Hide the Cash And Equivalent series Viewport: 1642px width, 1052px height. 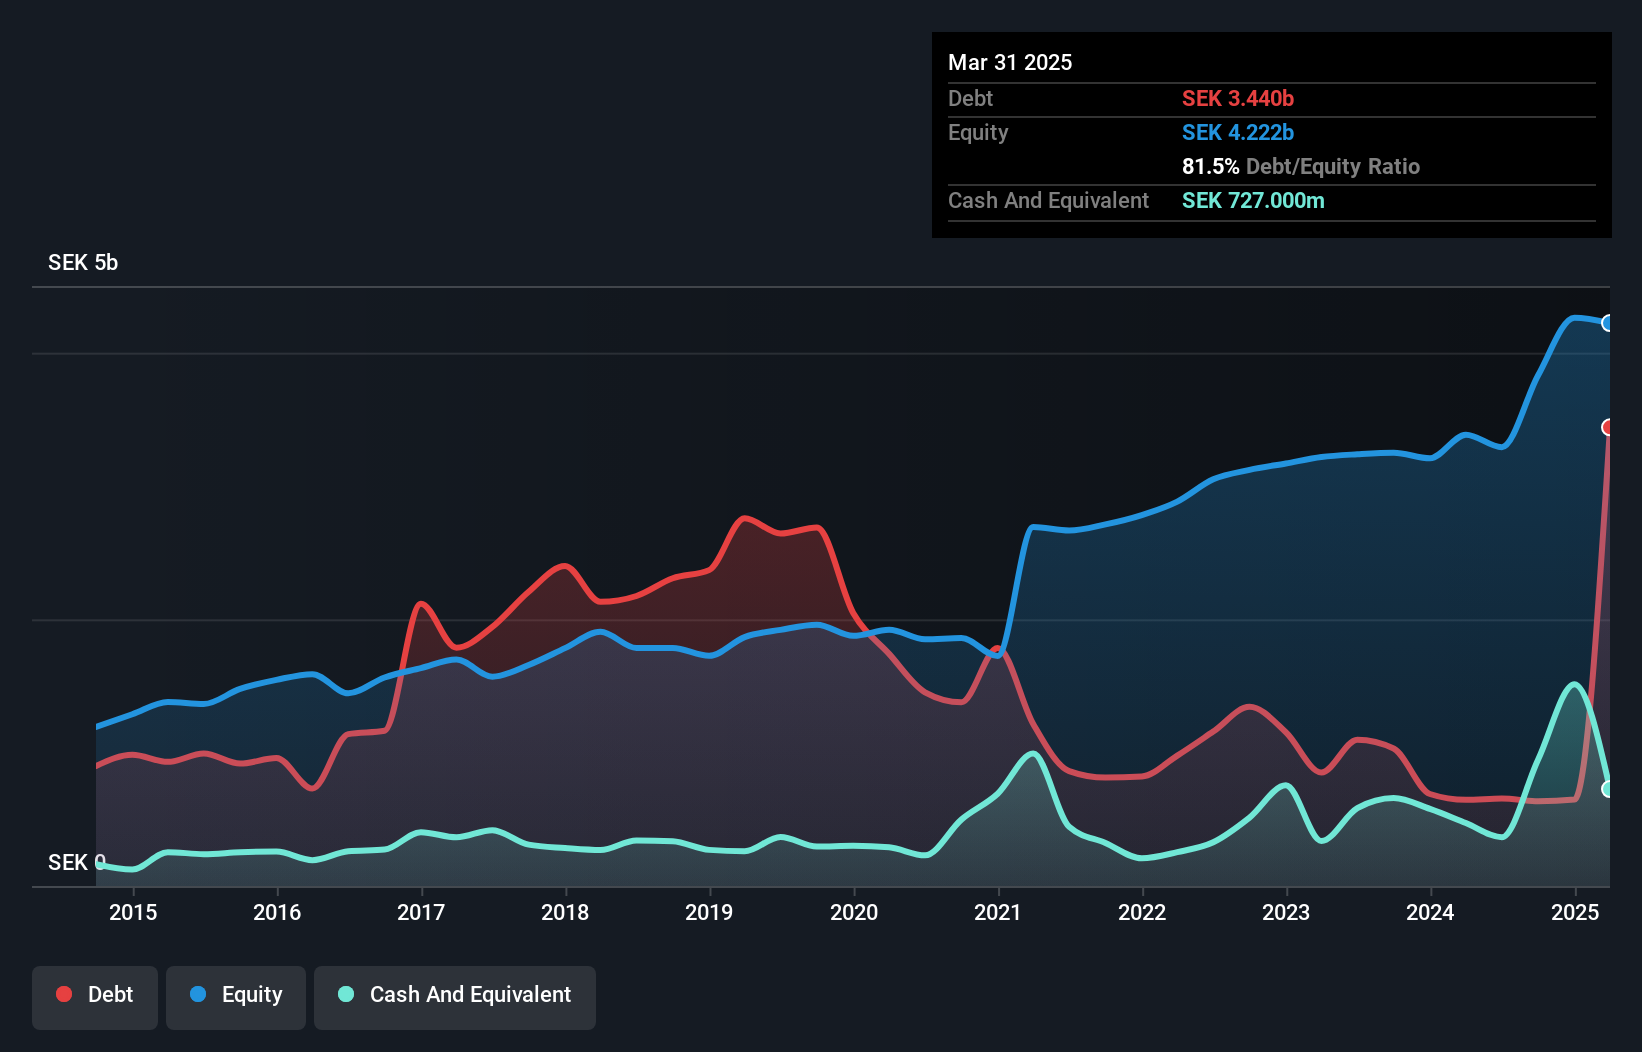[x=455, y=996]
